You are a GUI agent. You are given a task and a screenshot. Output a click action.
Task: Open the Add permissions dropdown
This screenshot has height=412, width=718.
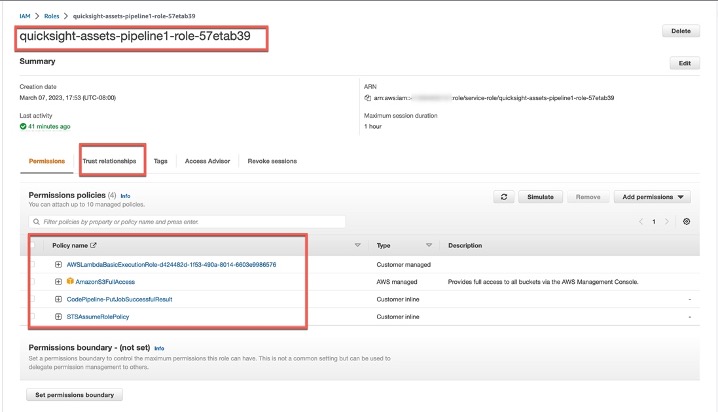pyautogui.click(x=652, y=197)
